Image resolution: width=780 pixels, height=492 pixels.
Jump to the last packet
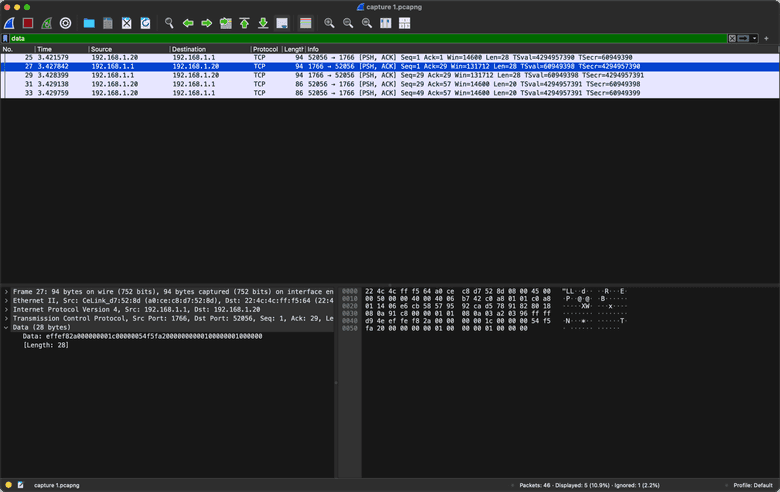coord(263,23)
